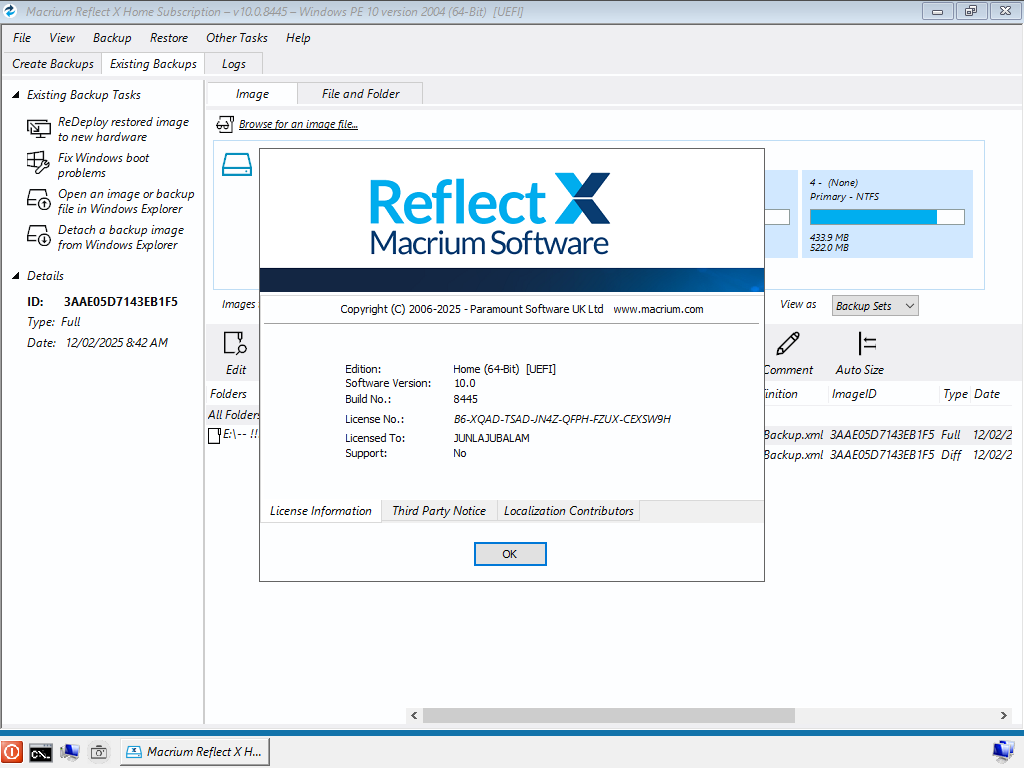
Task: Open the Third Party Notice tab
Action: point(439,511)
